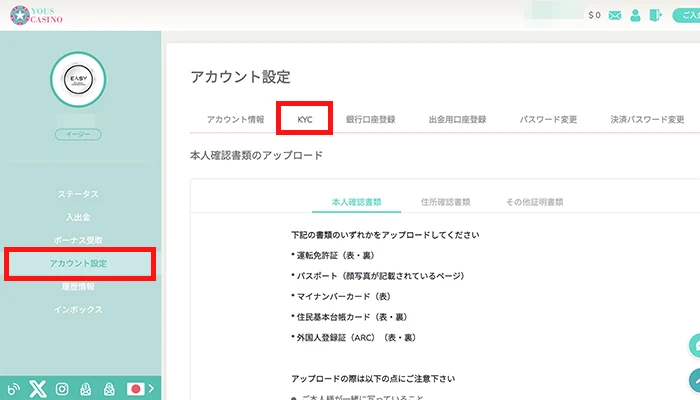Select the 本人確認書類 sub-tab
Viewport: 700px width, 400px height.
[356, 202]
